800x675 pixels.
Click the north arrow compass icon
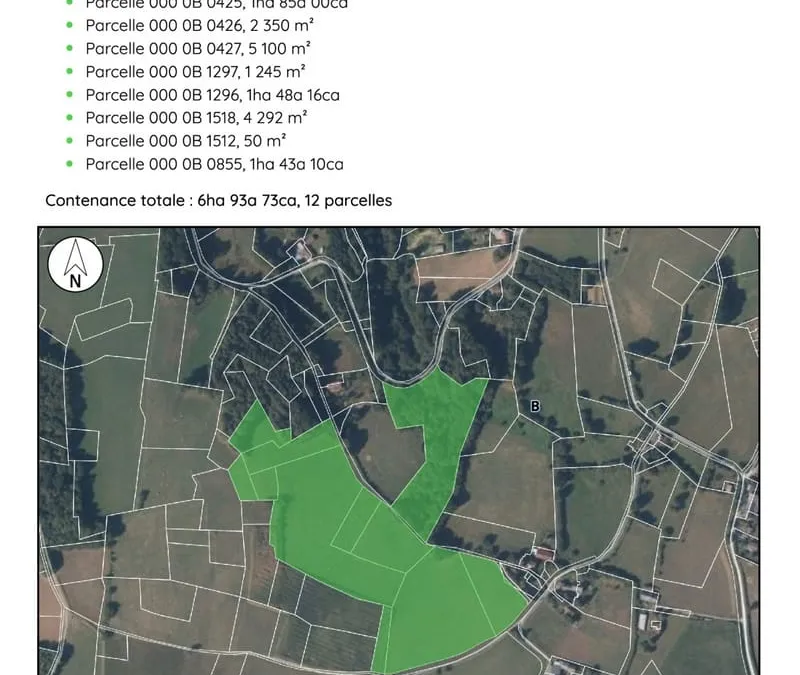pyautogui.click(x=76, y=264)
